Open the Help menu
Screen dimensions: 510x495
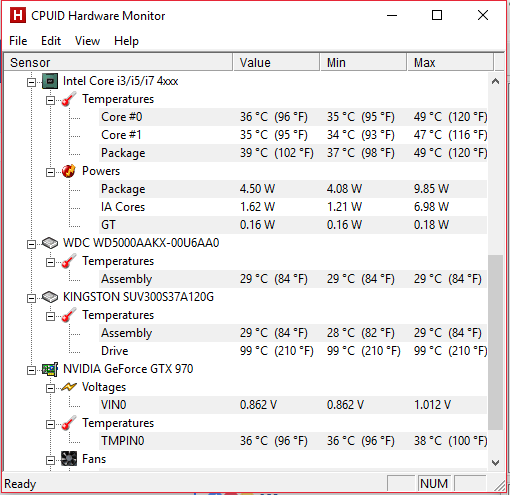tap(126, 41)
